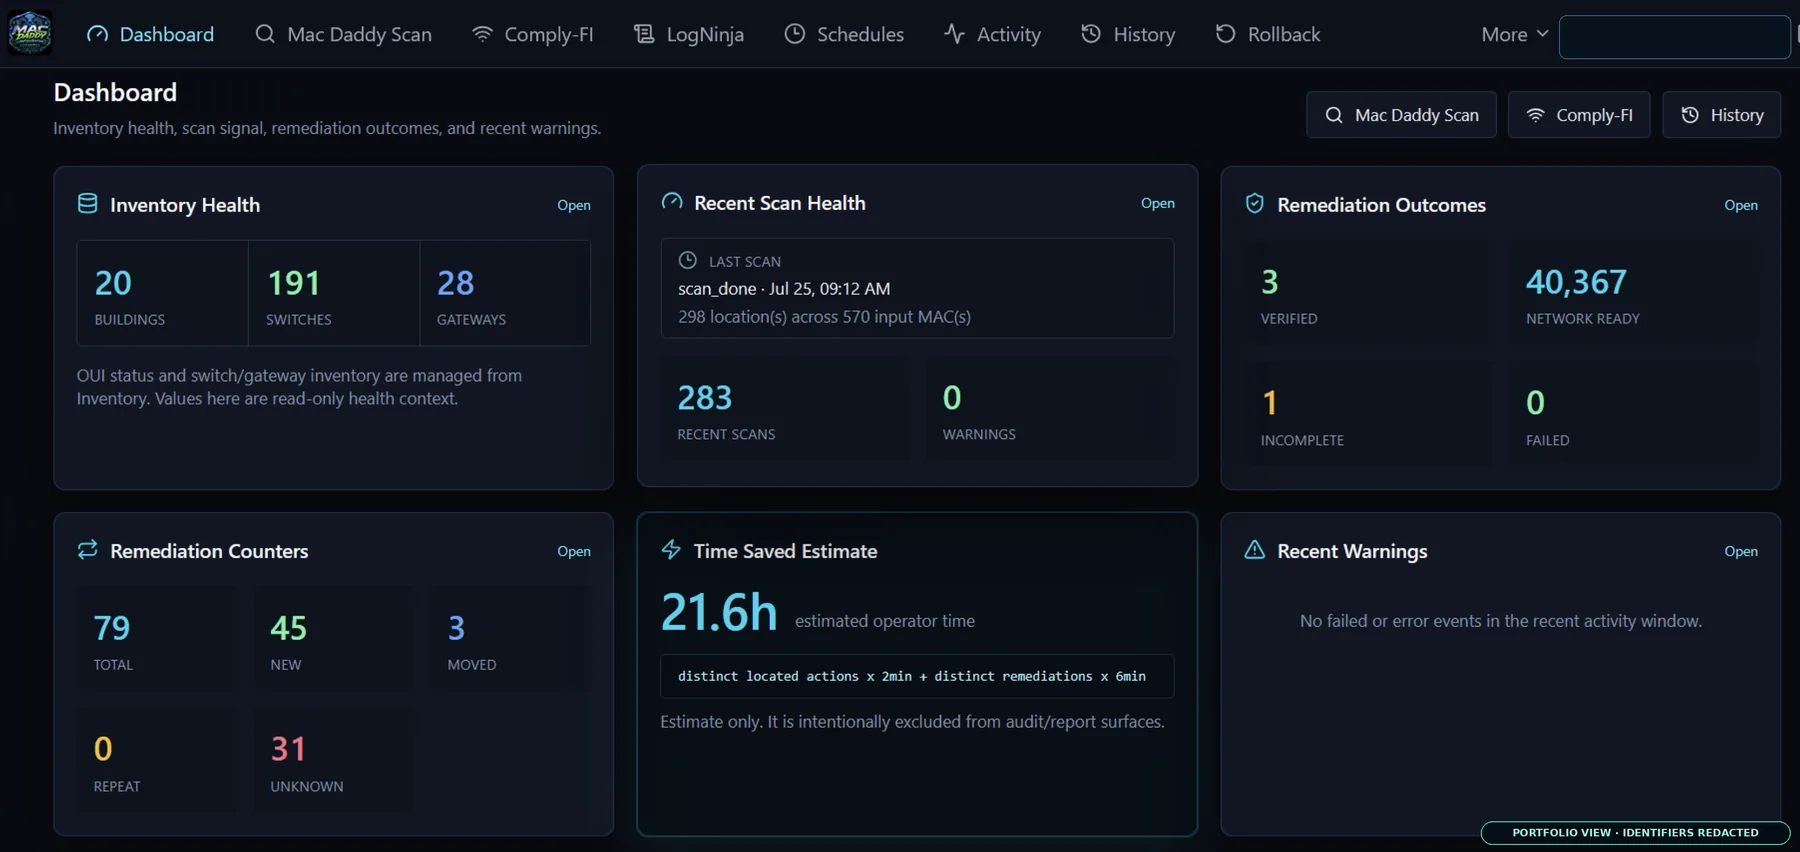The width and height of the screenshot is (1800, 852).
Task: Click the 0 Repeat counter tile
Action: tap(158, 761)
